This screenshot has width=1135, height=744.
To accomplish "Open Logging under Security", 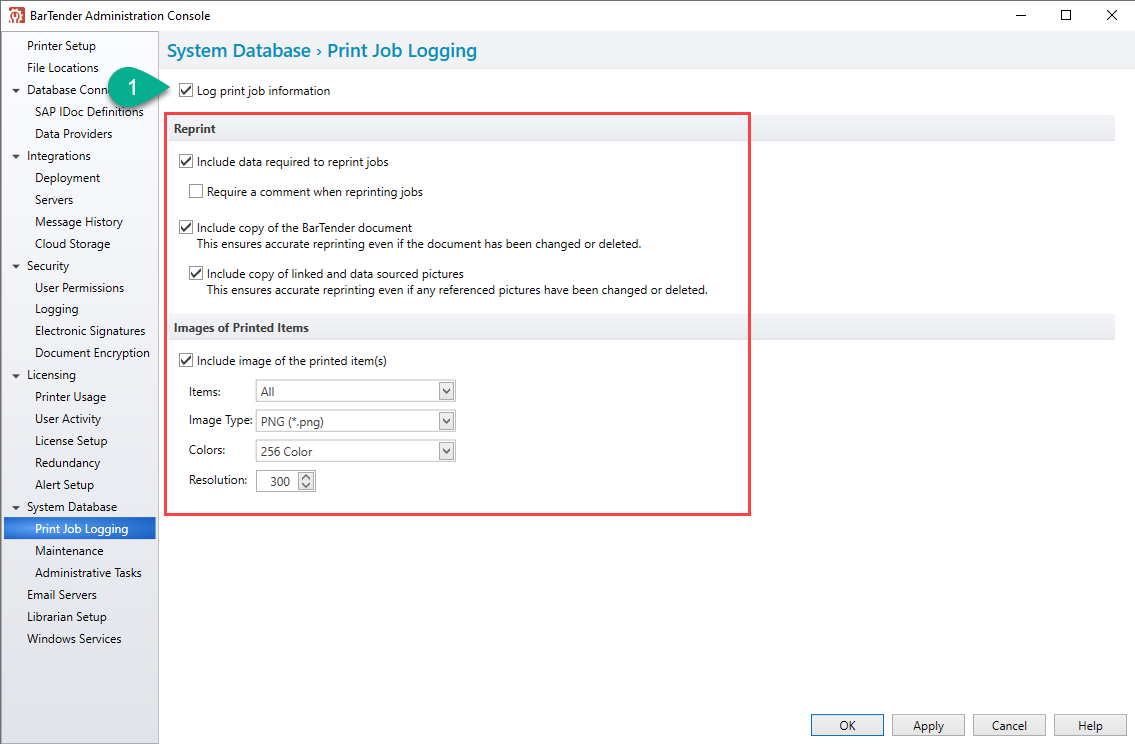I will [56, 309].
